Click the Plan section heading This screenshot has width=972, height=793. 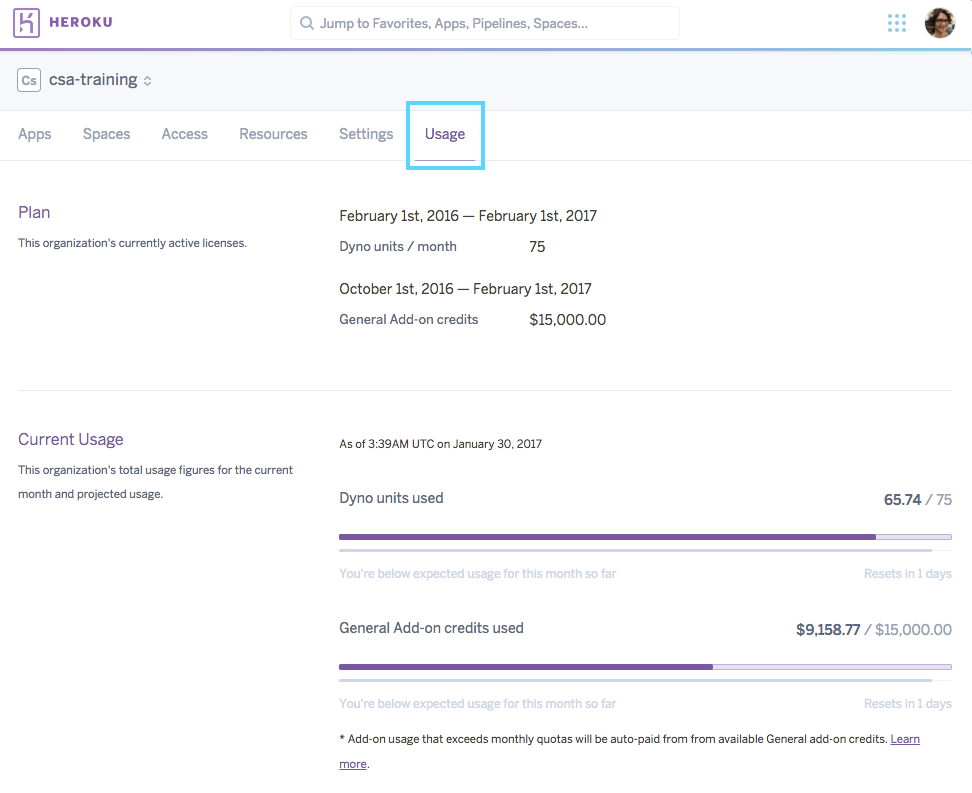[34, 213]
